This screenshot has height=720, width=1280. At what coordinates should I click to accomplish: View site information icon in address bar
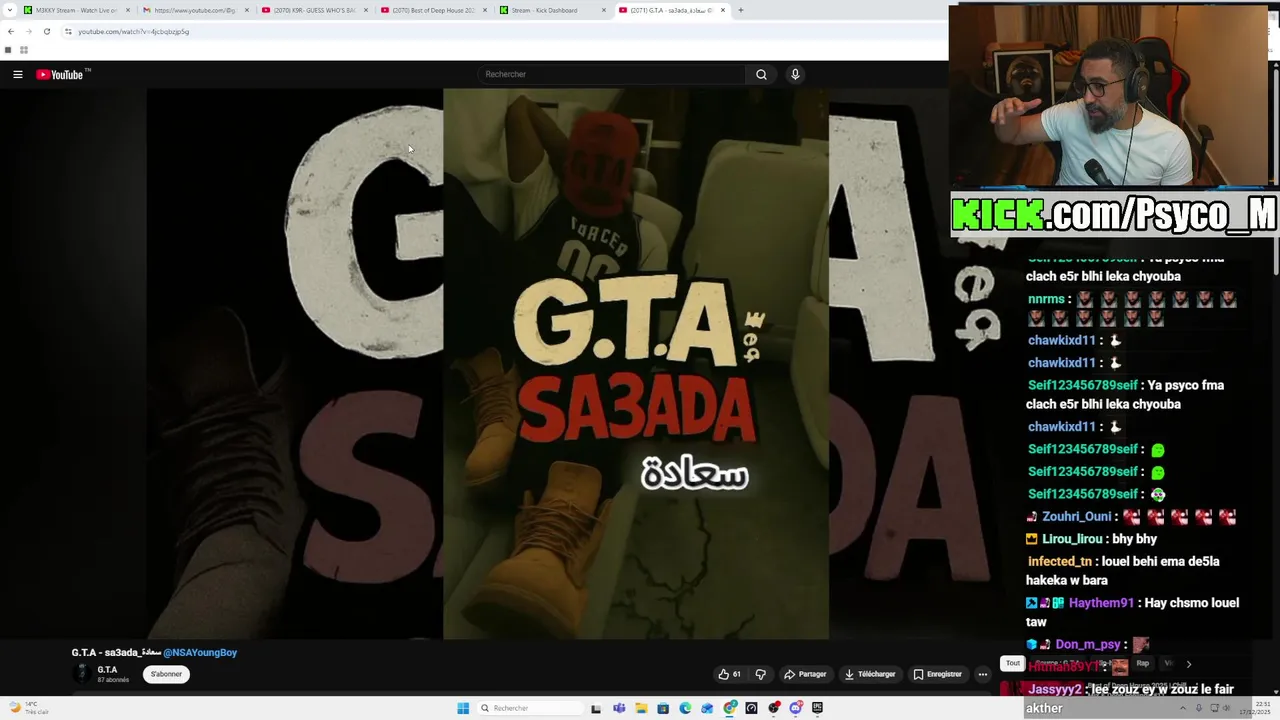pos(68,31)
